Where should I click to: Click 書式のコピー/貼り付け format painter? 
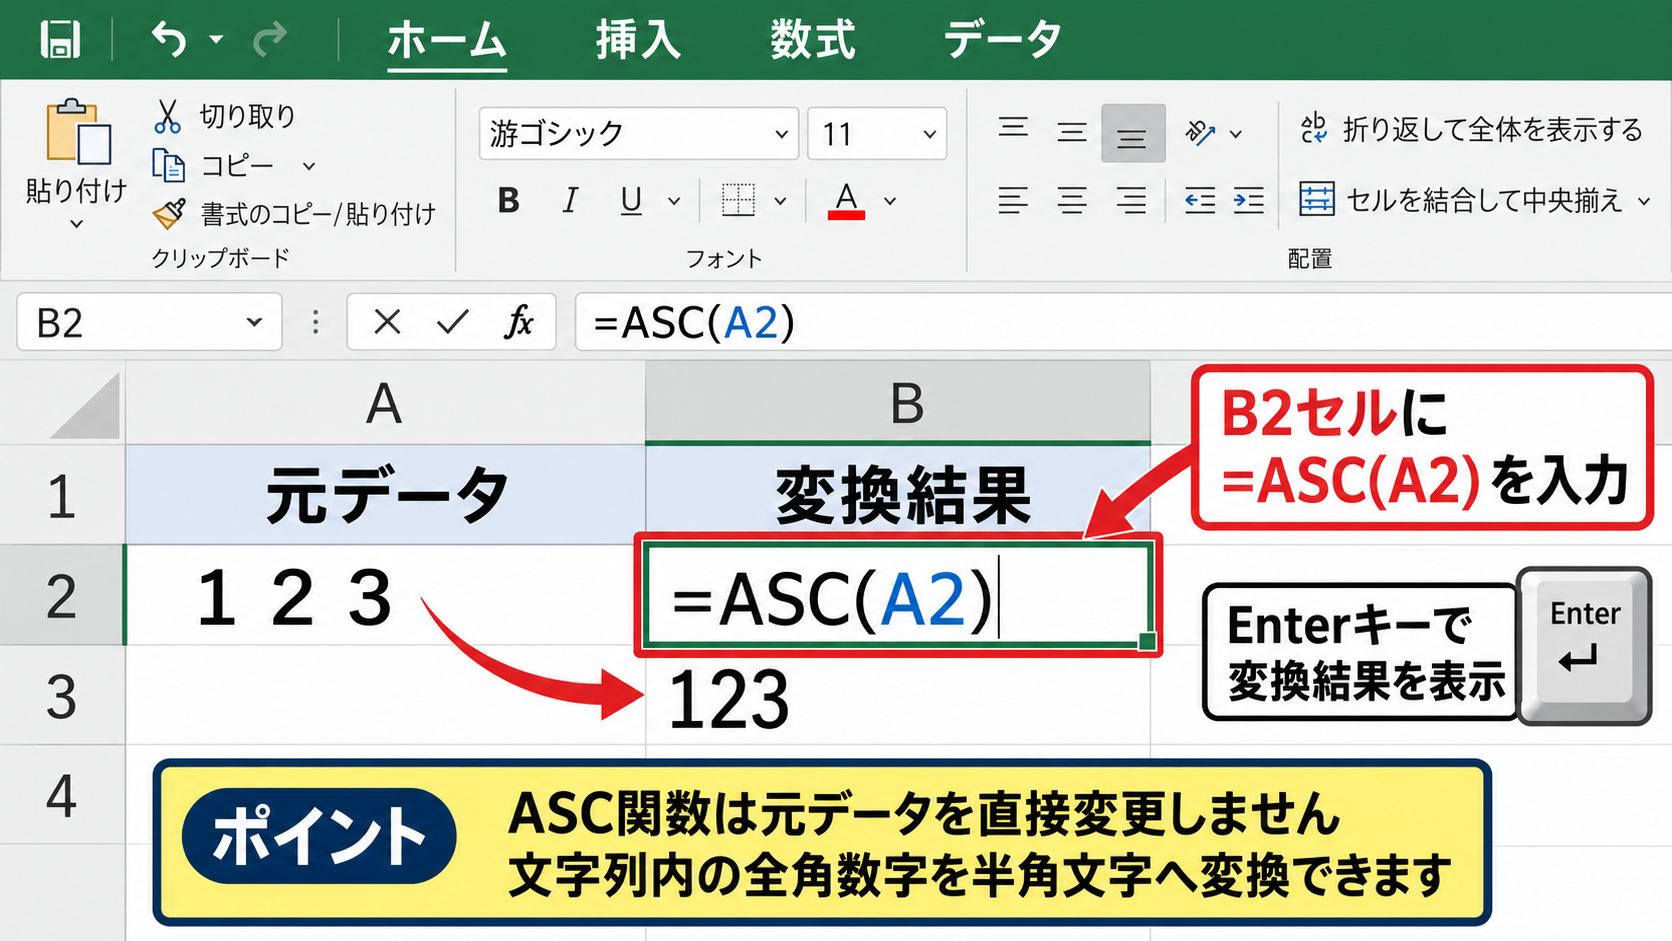(x=294, y=213)
